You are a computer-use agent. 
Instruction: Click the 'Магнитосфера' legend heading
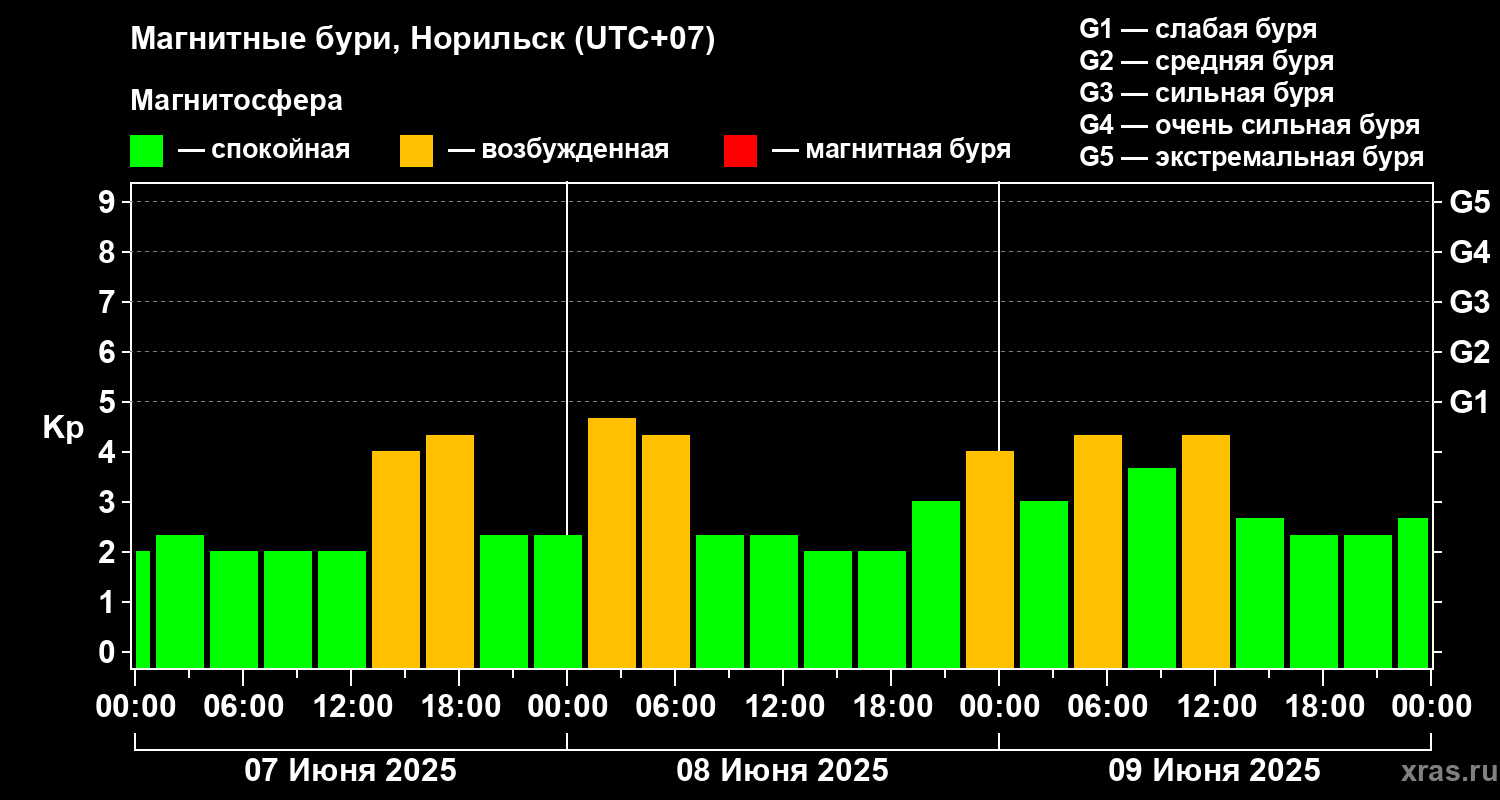click(x=236, y=101)
